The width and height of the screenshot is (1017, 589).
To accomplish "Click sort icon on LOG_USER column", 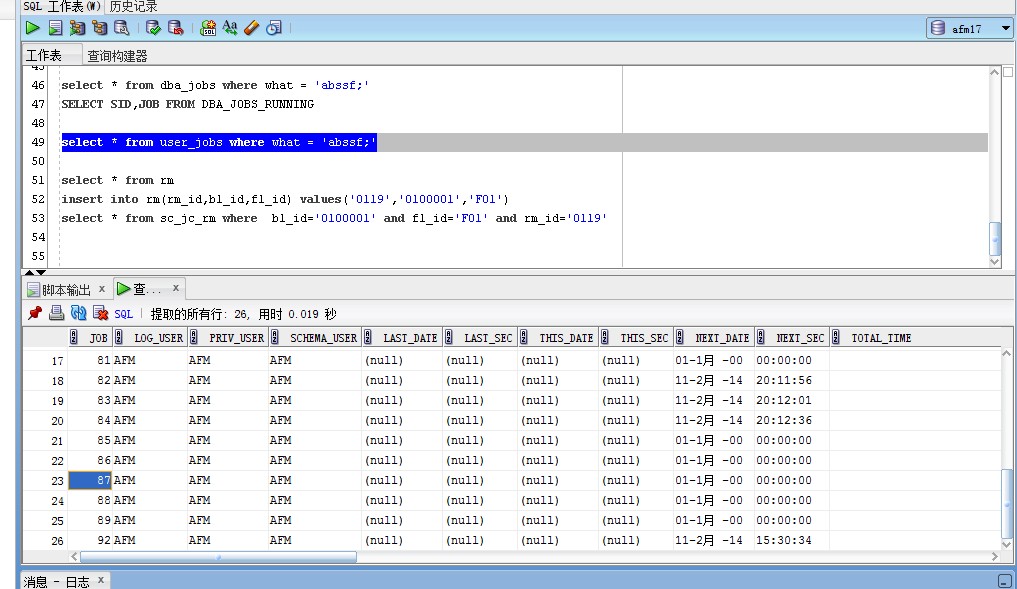I will pos(119,337).
